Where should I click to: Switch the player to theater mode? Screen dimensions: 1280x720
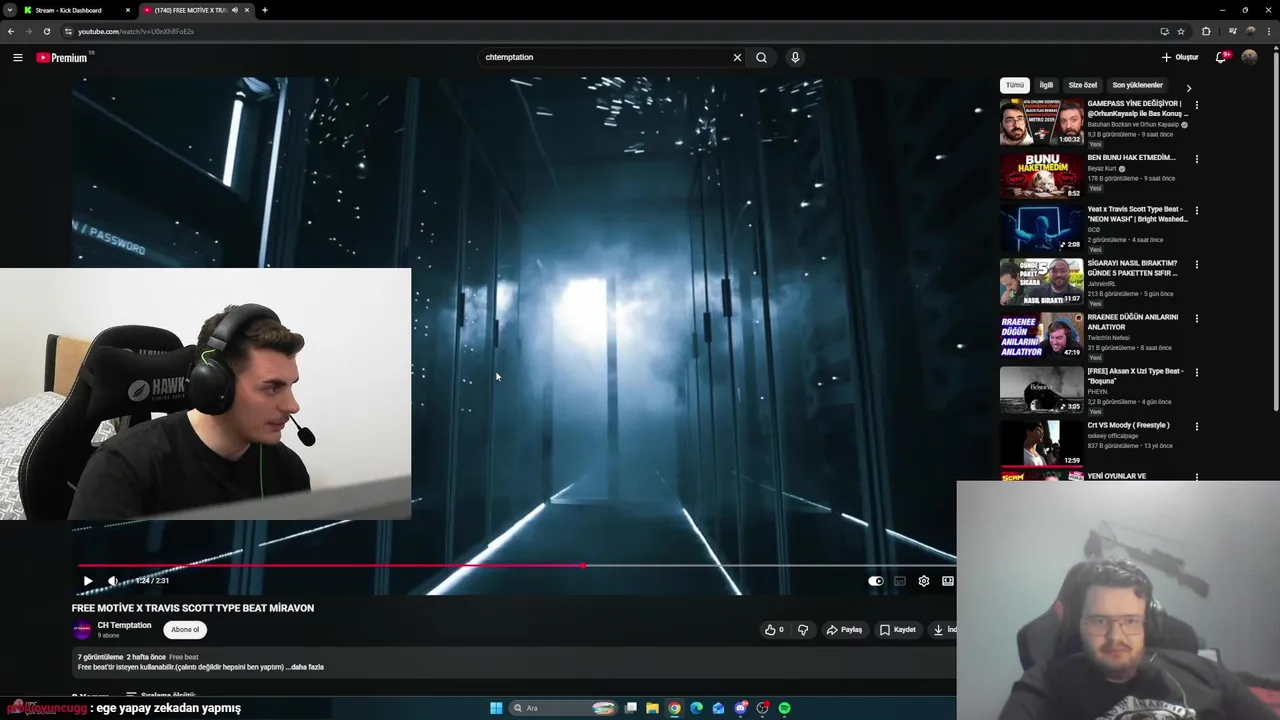[x=948, y=581]
